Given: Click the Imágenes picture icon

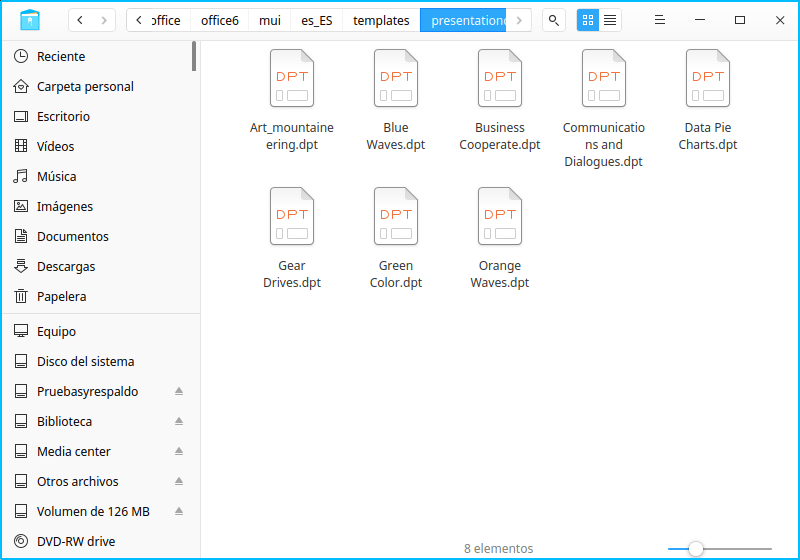Looking at the screenshot, I should [x=21, y=206].
